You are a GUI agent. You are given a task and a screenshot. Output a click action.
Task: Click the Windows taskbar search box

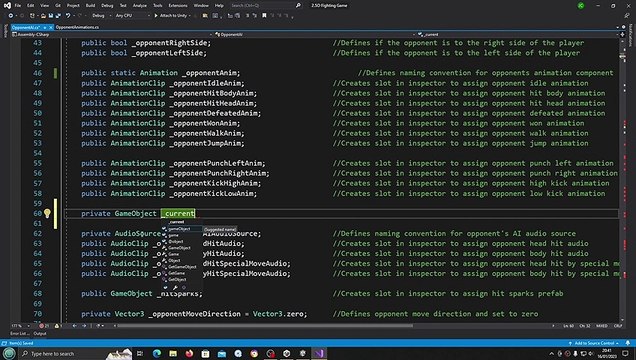pos(75,354)
